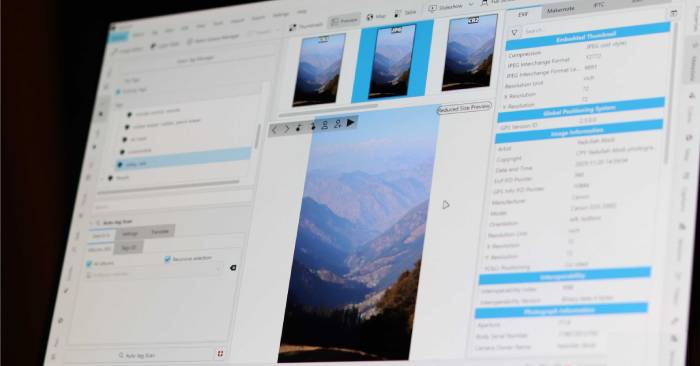Click the red icon next to Auto-tag Scan button
The height and width of the screenshot is (366, 700).
(x=220, y=354)
